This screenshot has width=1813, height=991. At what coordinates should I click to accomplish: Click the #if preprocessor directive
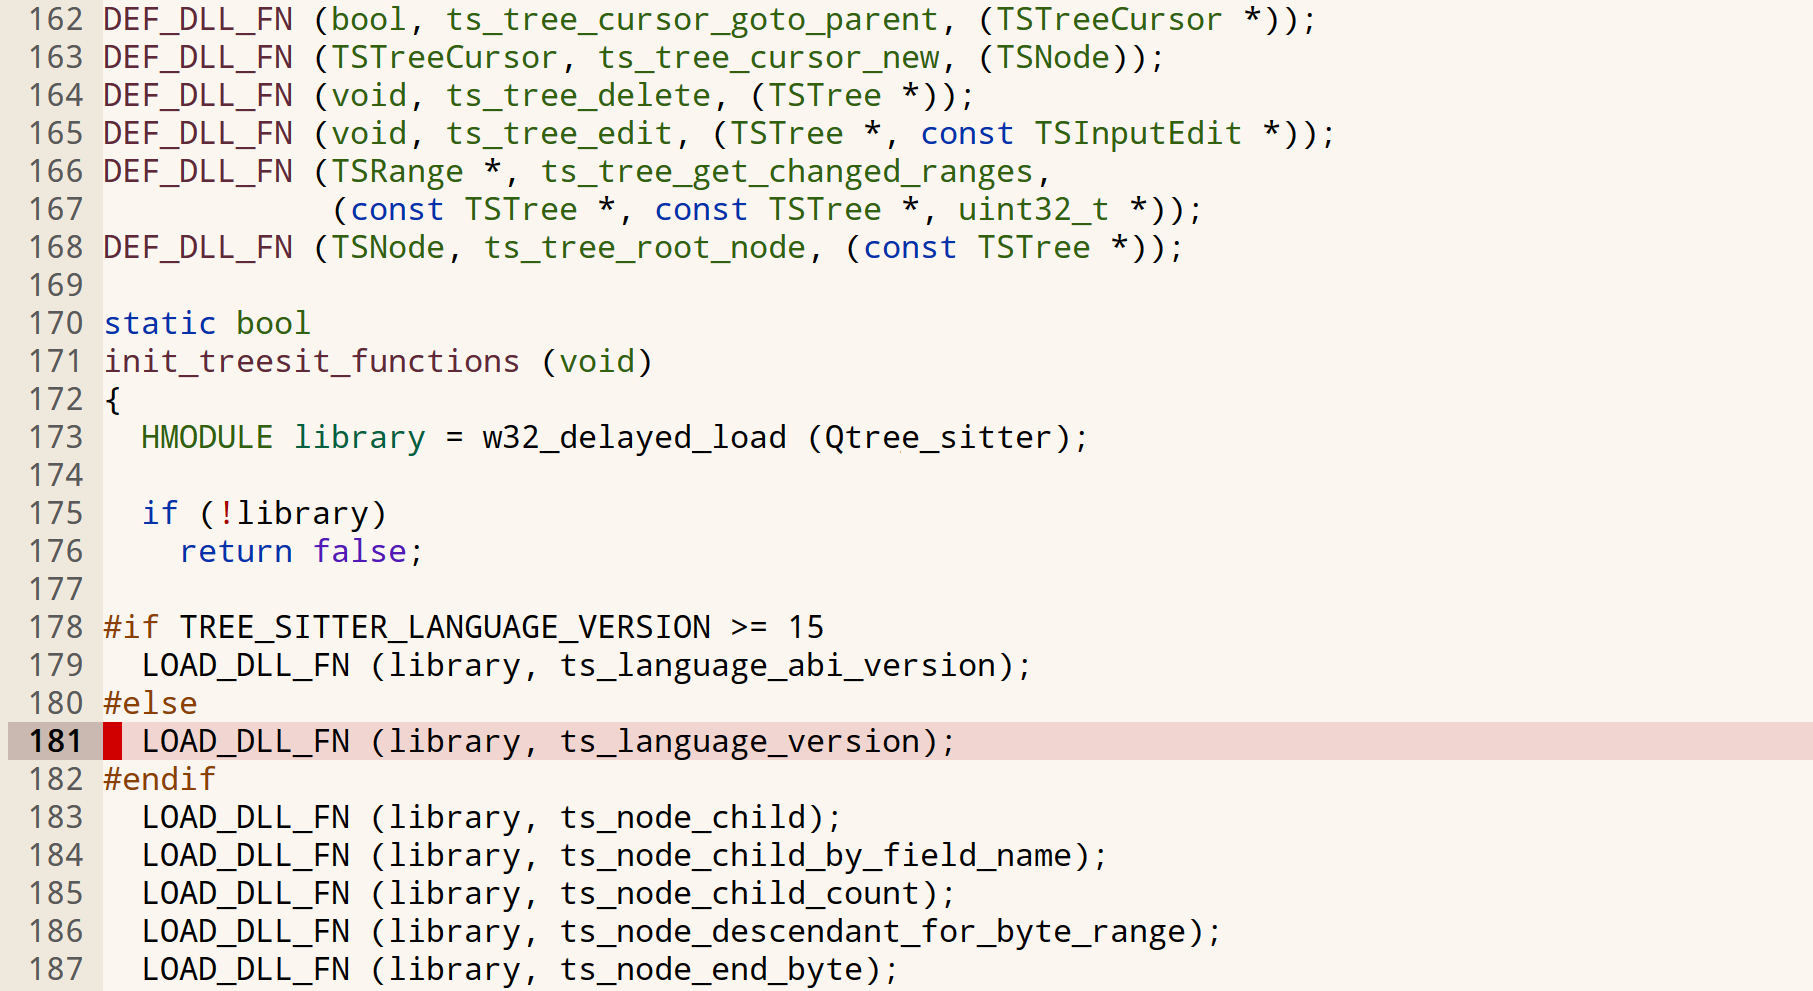(x=131, y=627)
